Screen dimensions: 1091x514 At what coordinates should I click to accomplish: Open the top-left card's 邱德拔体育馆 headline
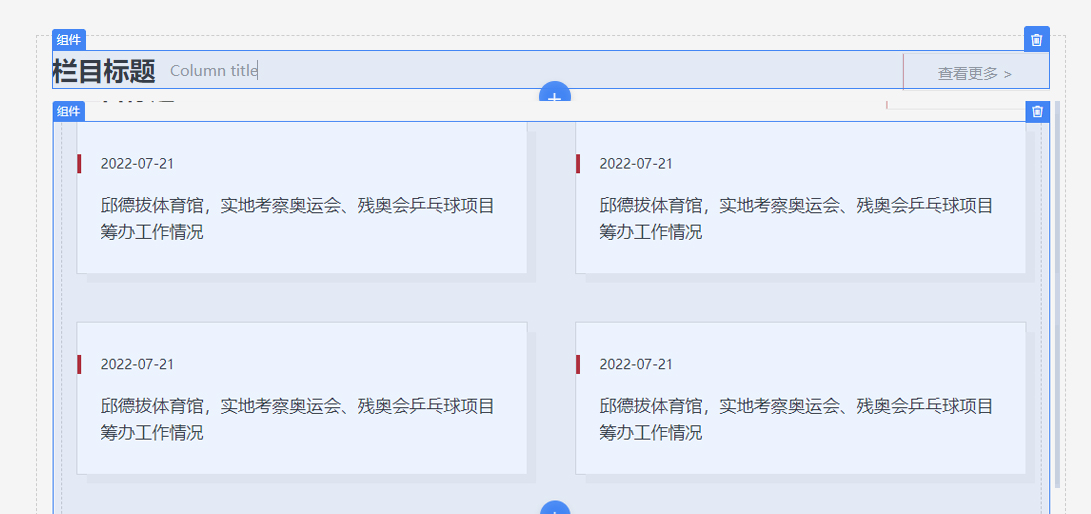297,218
